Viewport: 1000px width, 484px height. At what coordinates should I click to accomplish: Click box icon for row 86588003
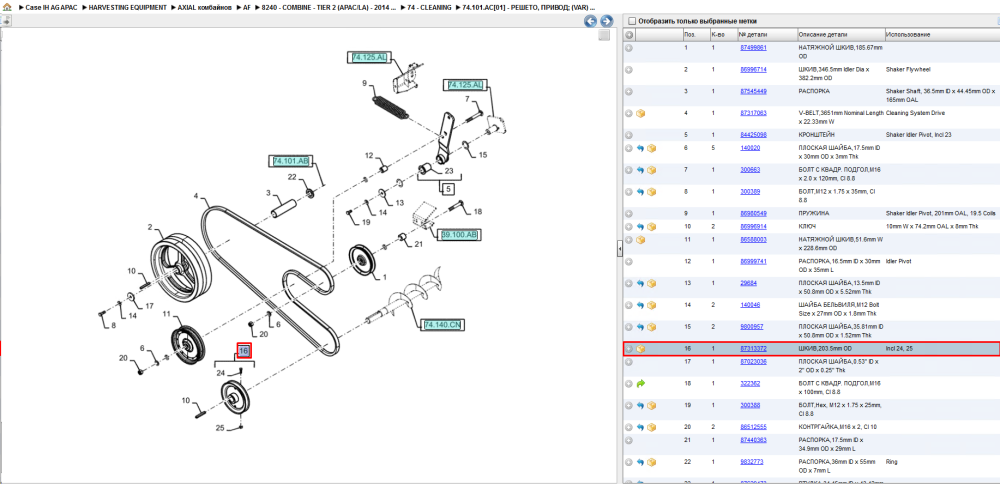coord(641,240)
